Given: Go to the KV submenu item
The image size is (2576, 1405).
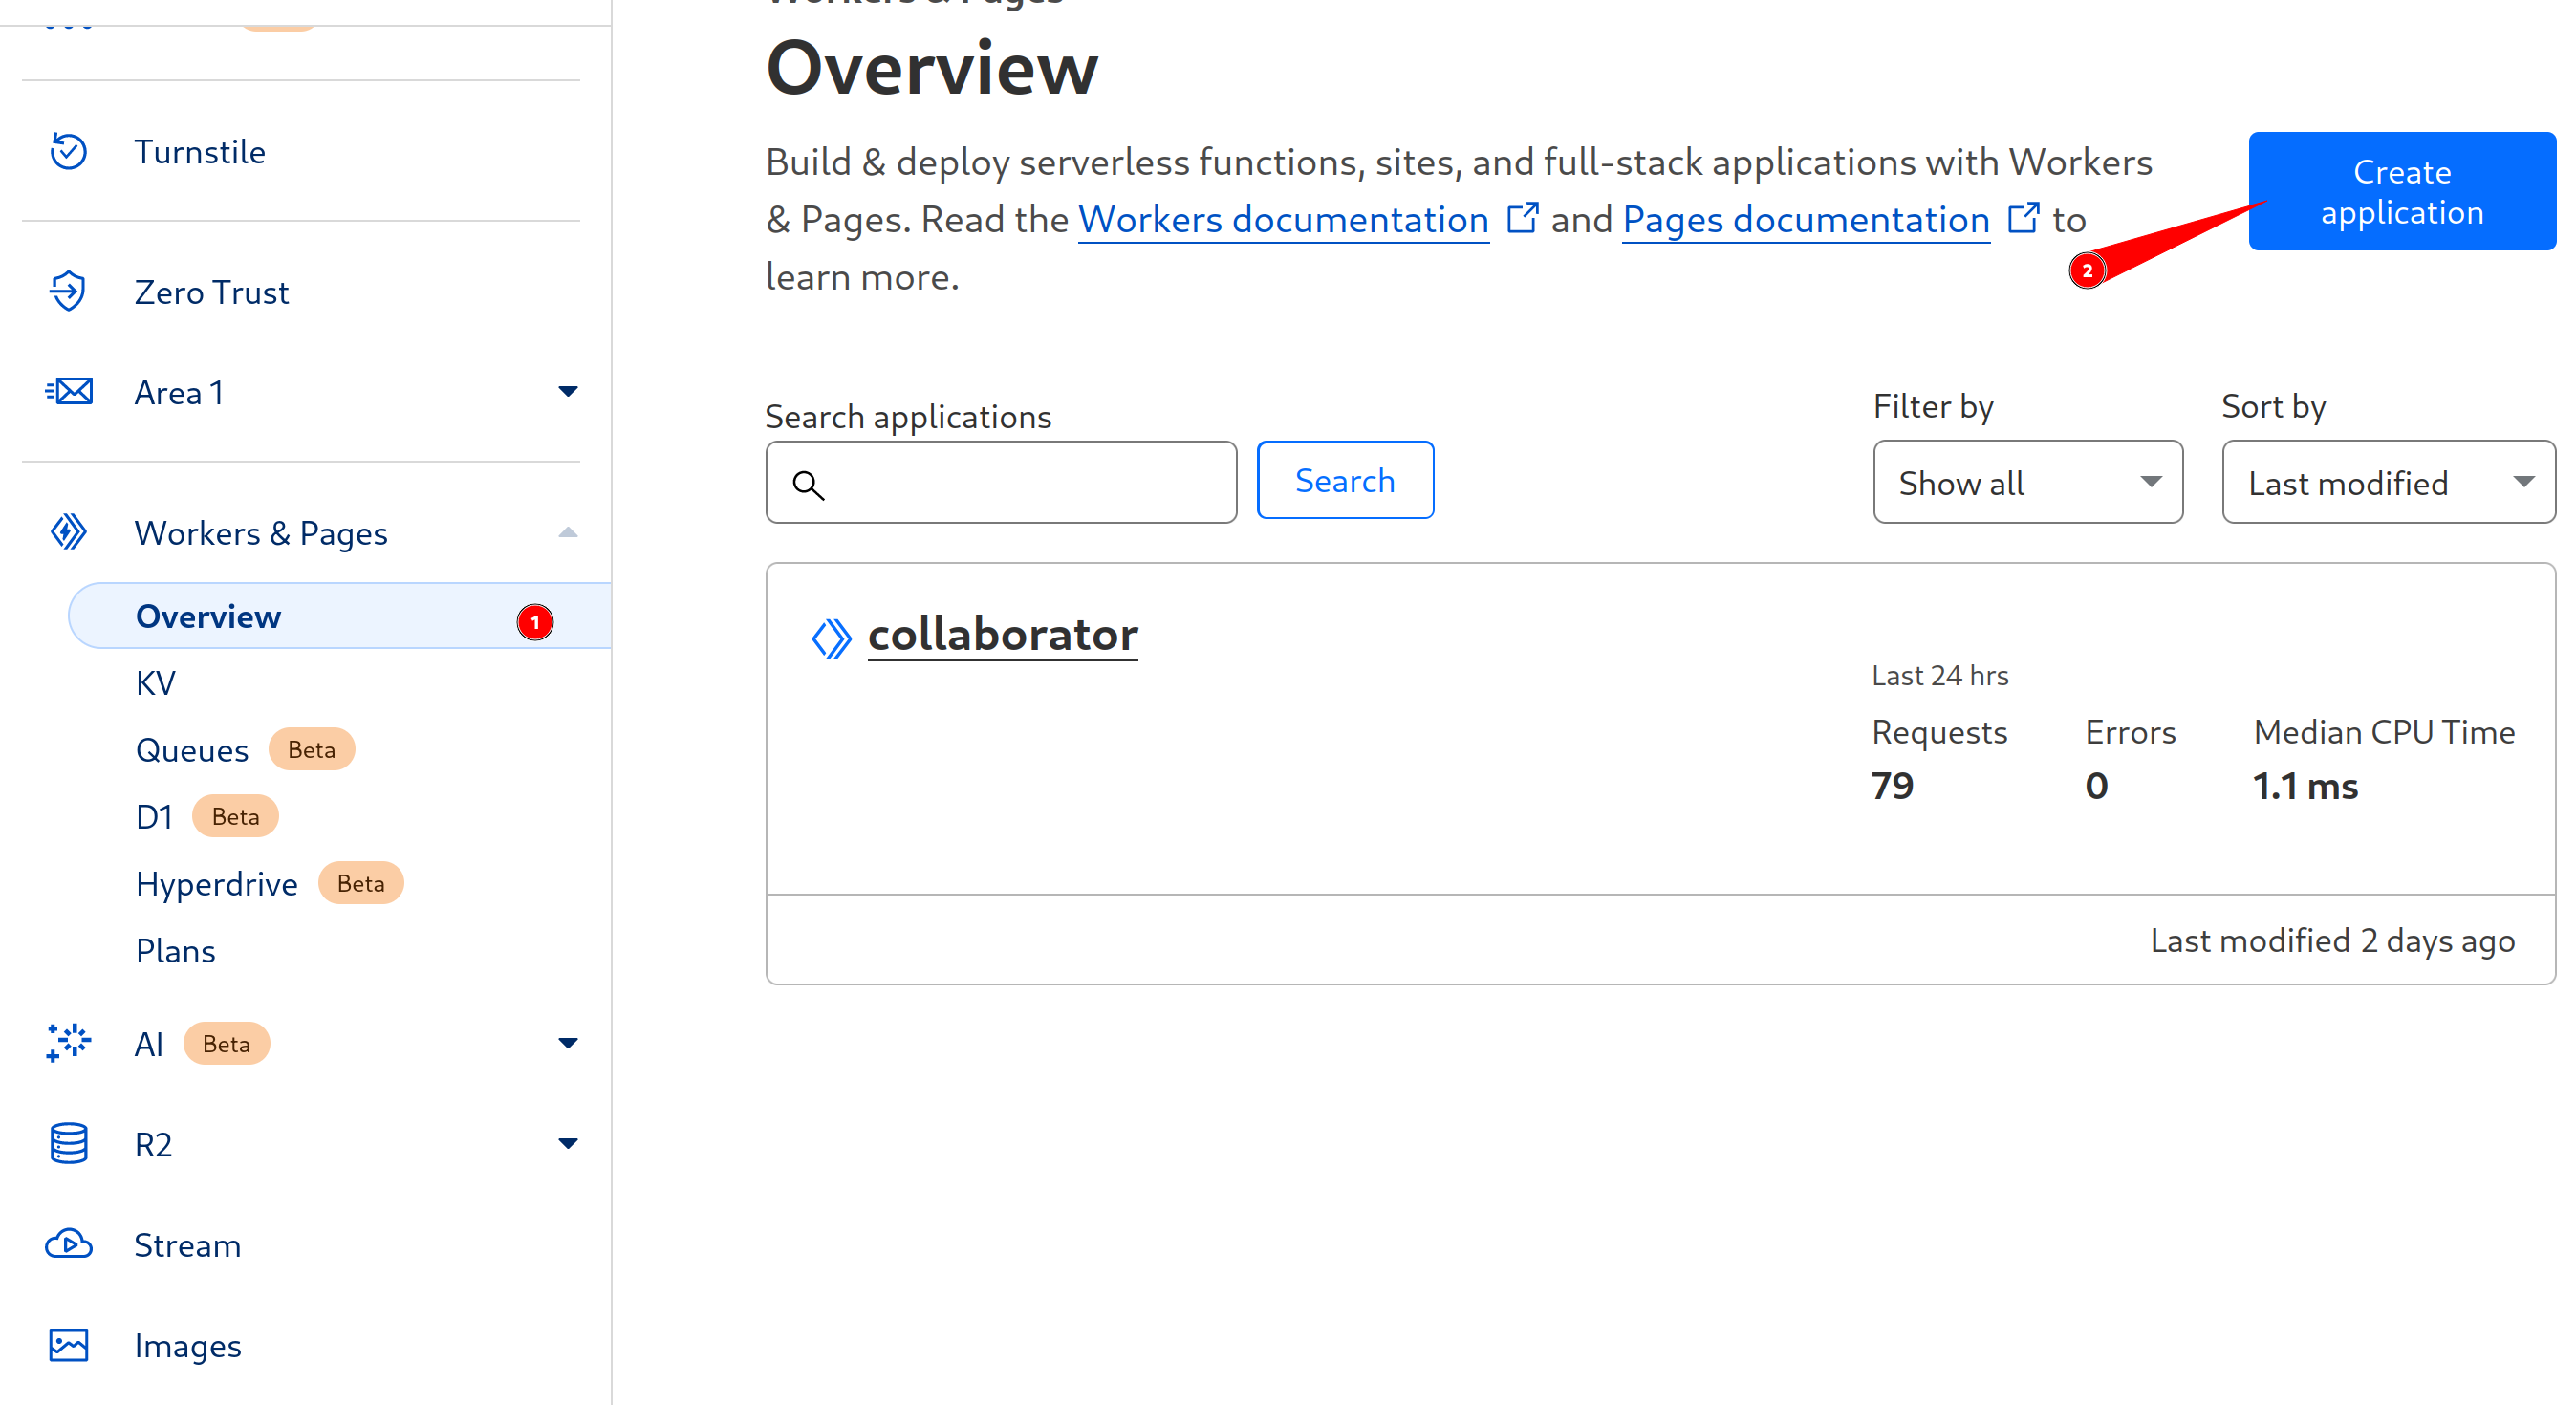Looking at the screenshot, I should point(156,683).
